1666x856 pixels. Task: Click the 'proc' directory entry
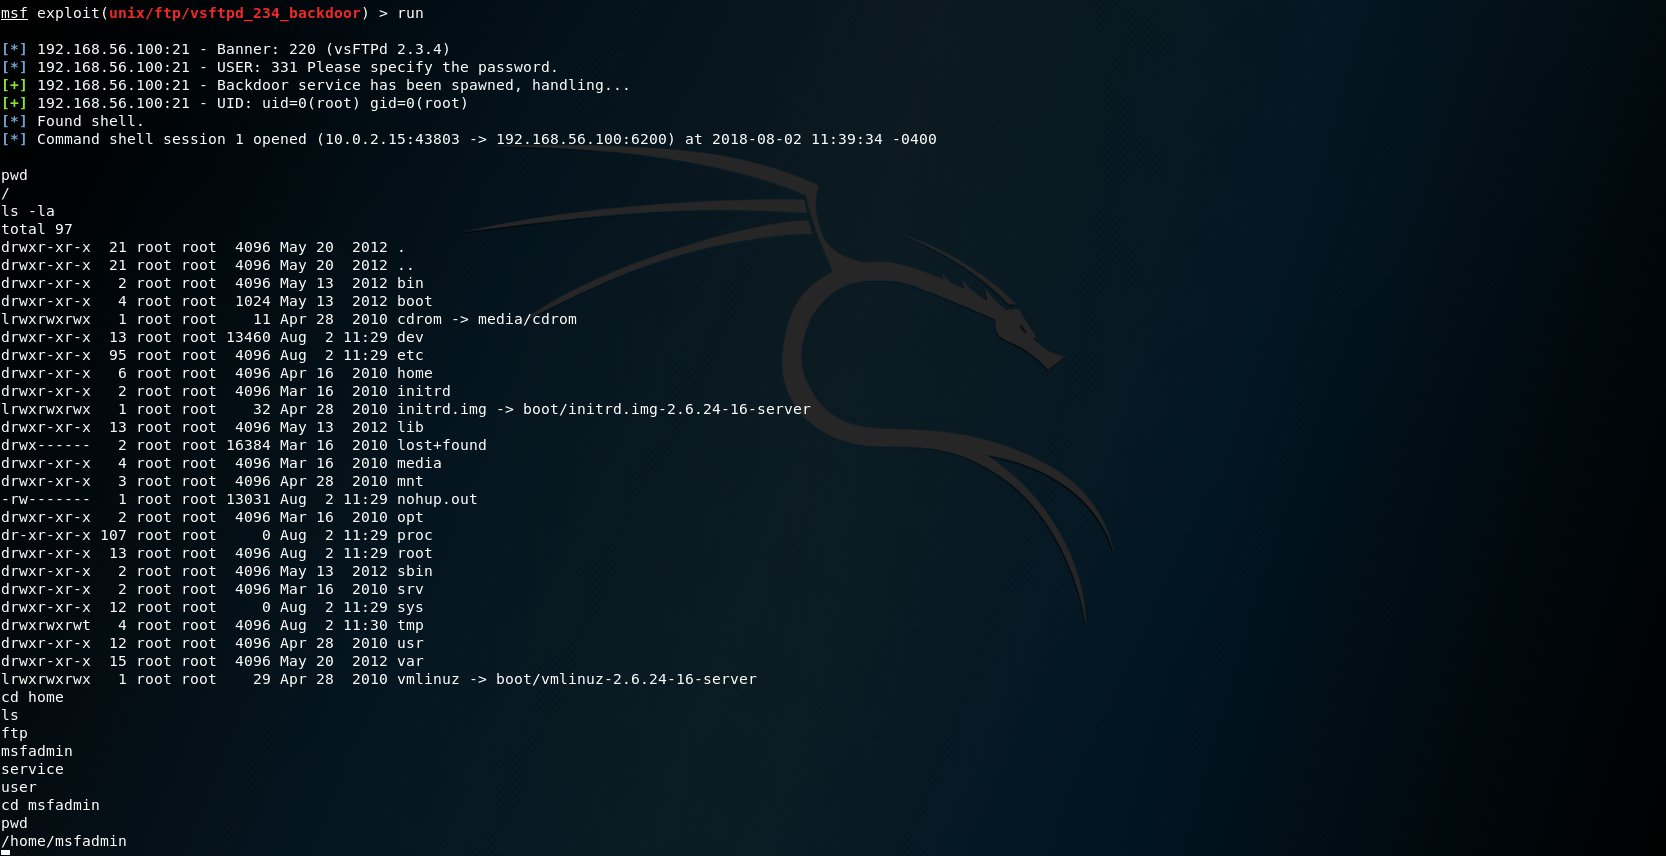415,535
